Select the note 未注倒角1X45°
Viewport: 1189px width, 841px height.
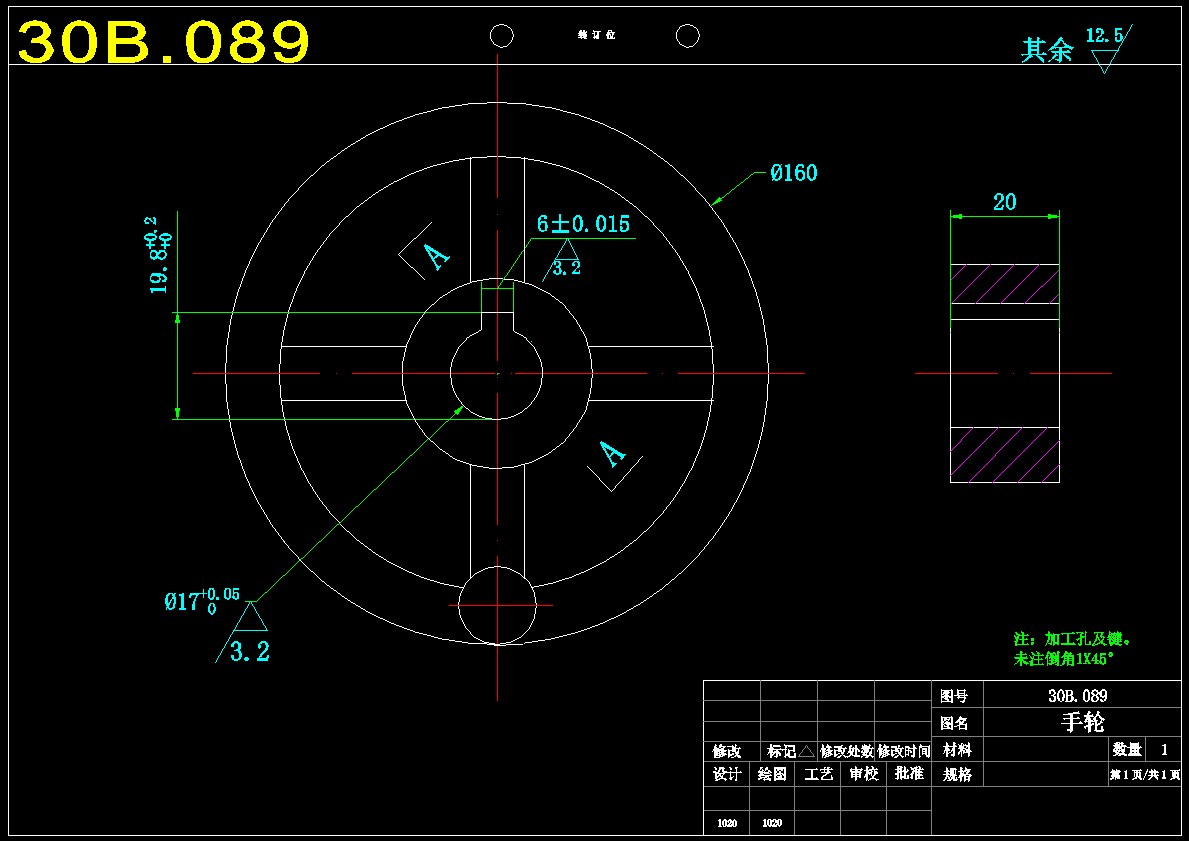click(x=1064, y=659)
